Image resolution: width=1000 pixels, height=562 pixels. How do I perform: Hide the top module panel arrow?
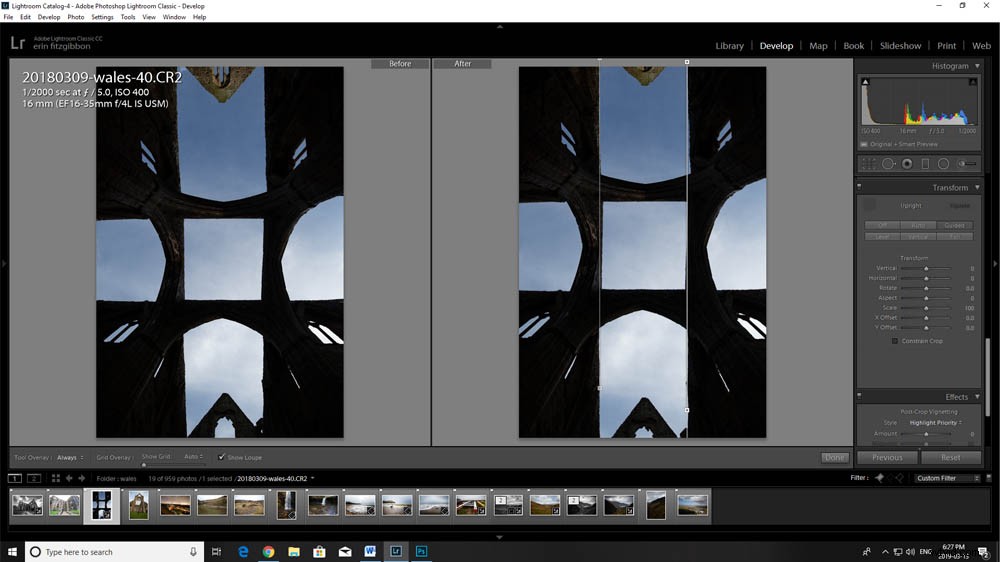point(500,27)
